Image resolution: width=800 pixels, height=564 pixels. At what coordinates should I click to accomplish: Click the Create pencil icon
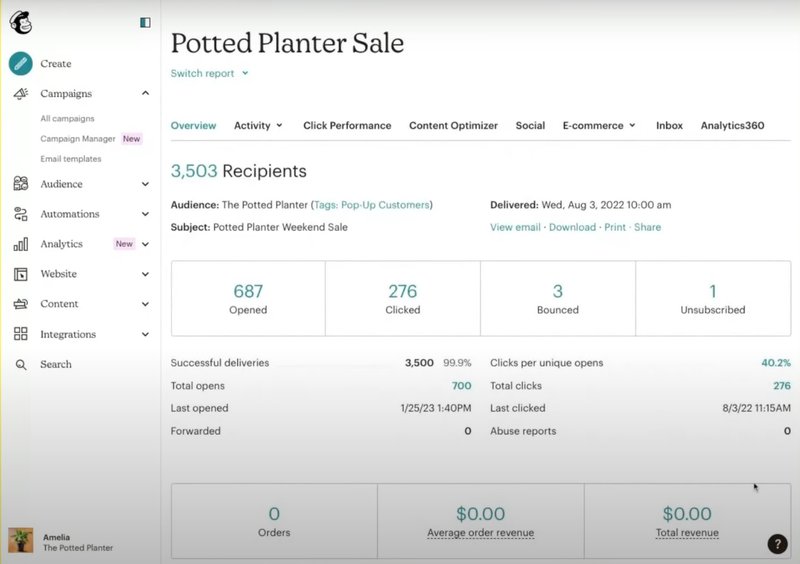[x=20, y=64]
